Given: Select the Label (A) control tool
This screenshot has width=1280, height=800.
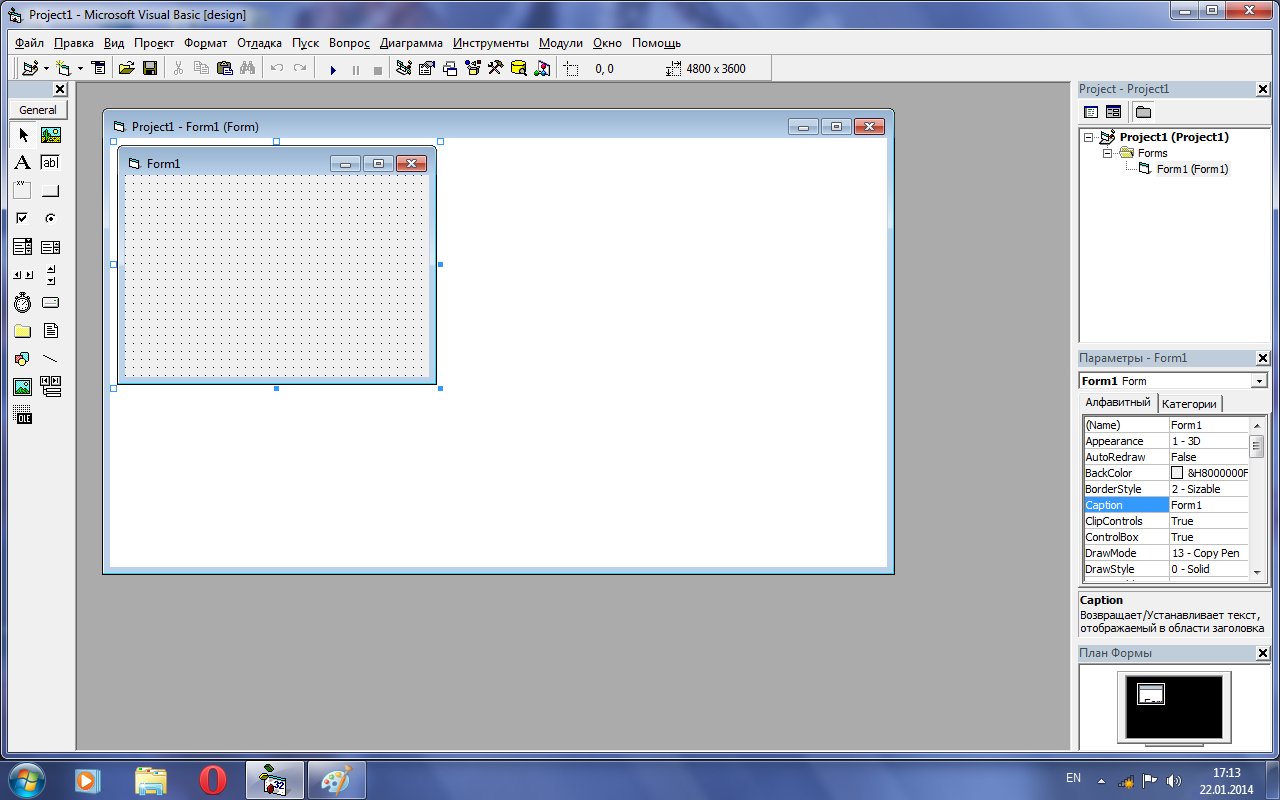Looking at the screenshot, I should point(23,162).
